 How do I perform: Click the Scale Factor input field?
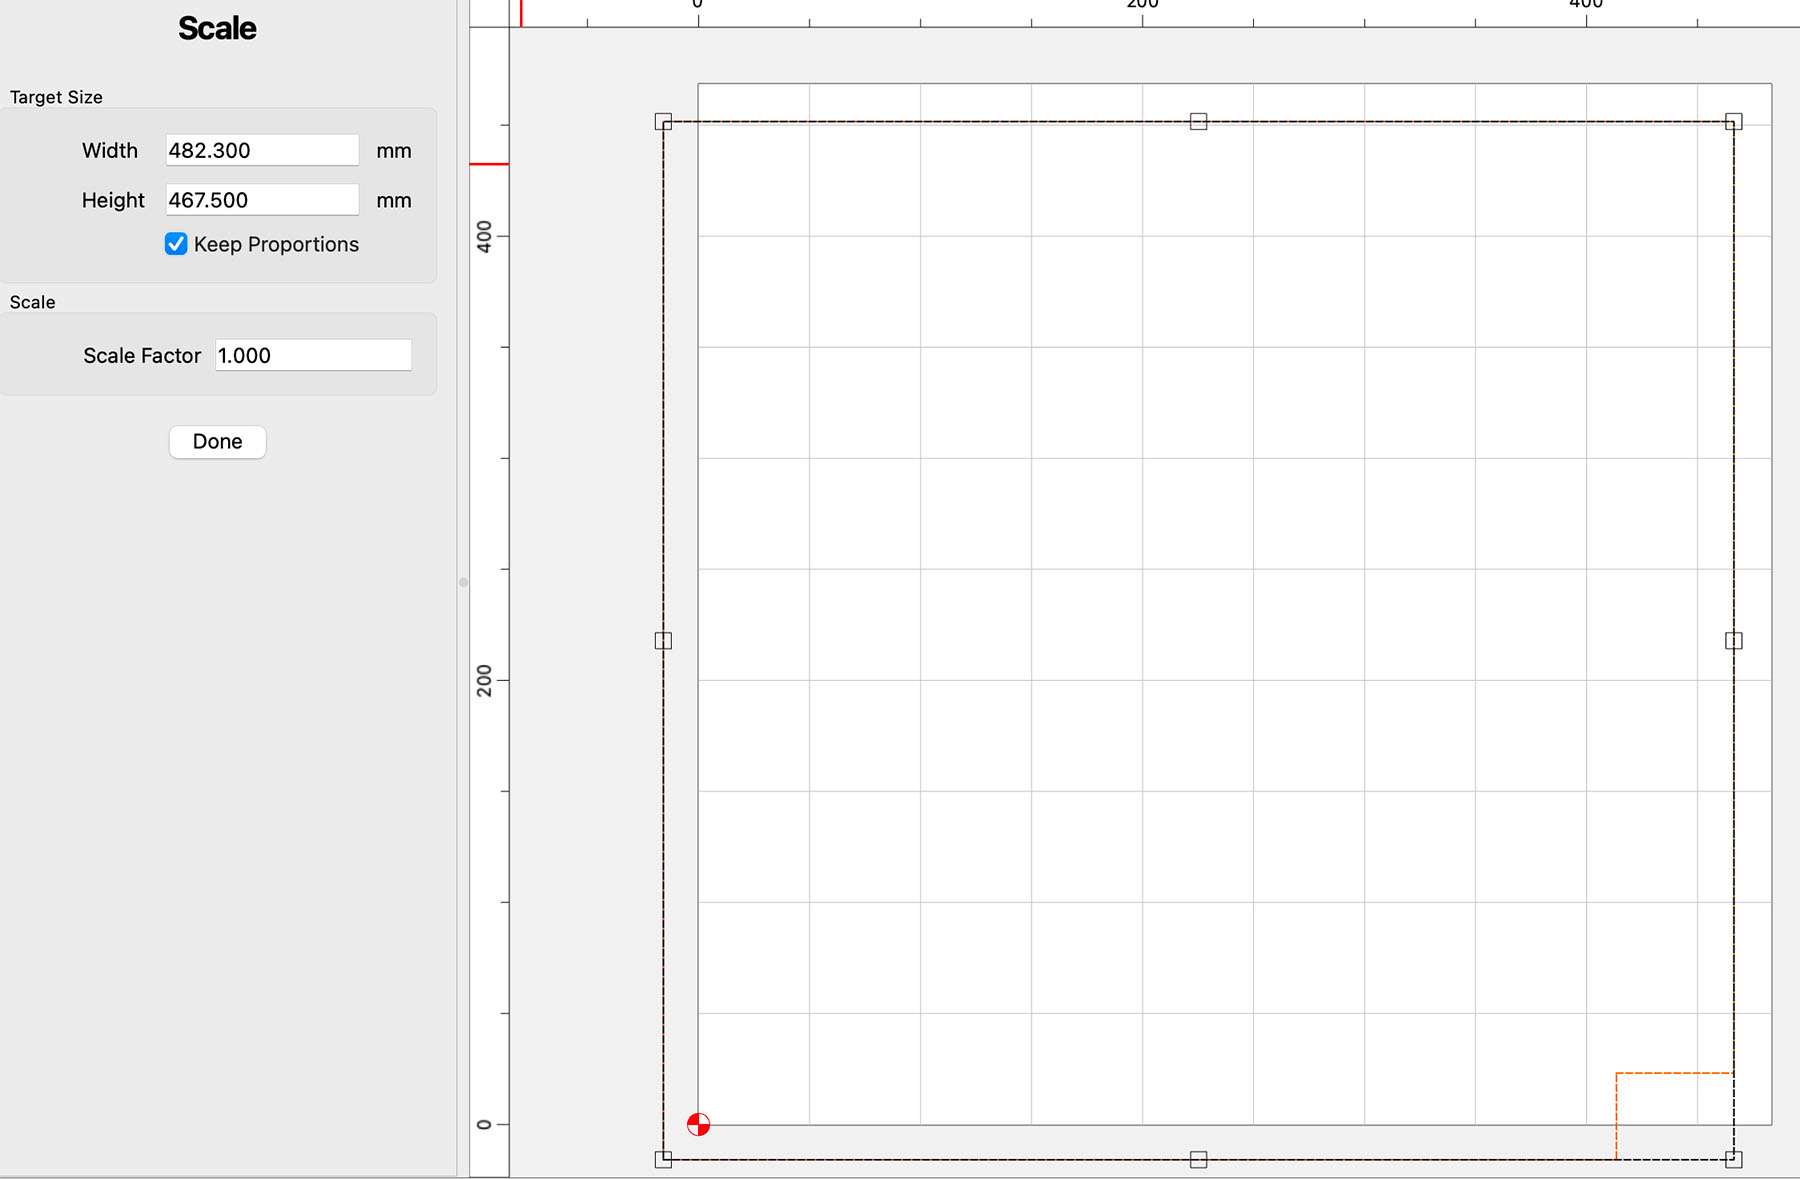click(313, 355)
